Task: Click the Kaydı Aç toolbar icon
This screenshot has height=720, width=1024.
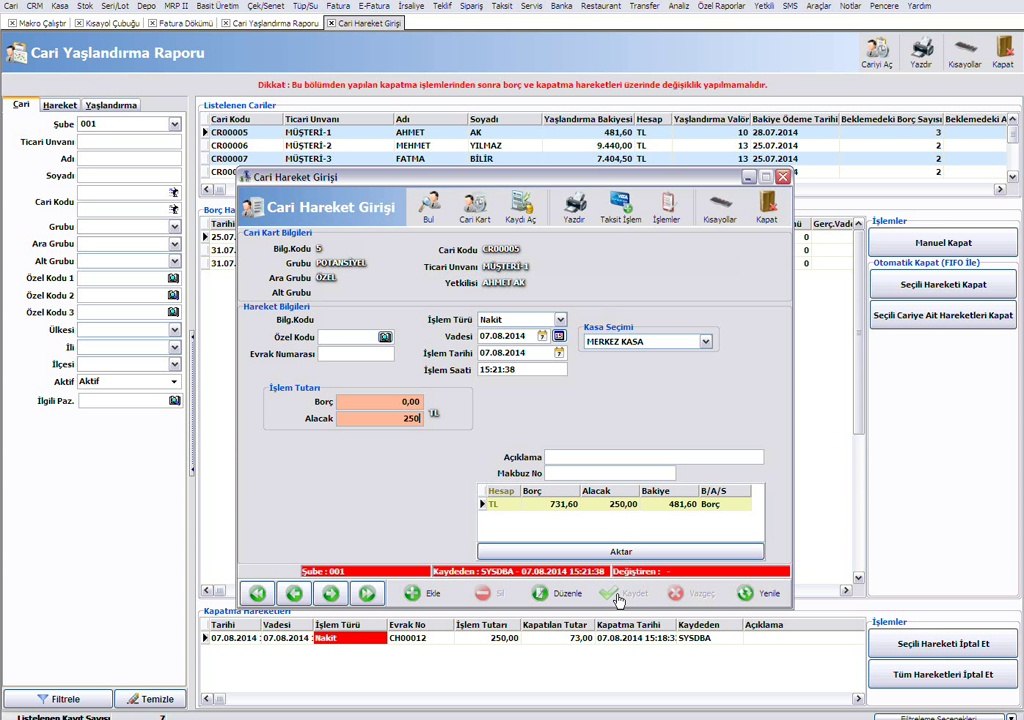Action: pyautogui.click(x=520, y=206)
